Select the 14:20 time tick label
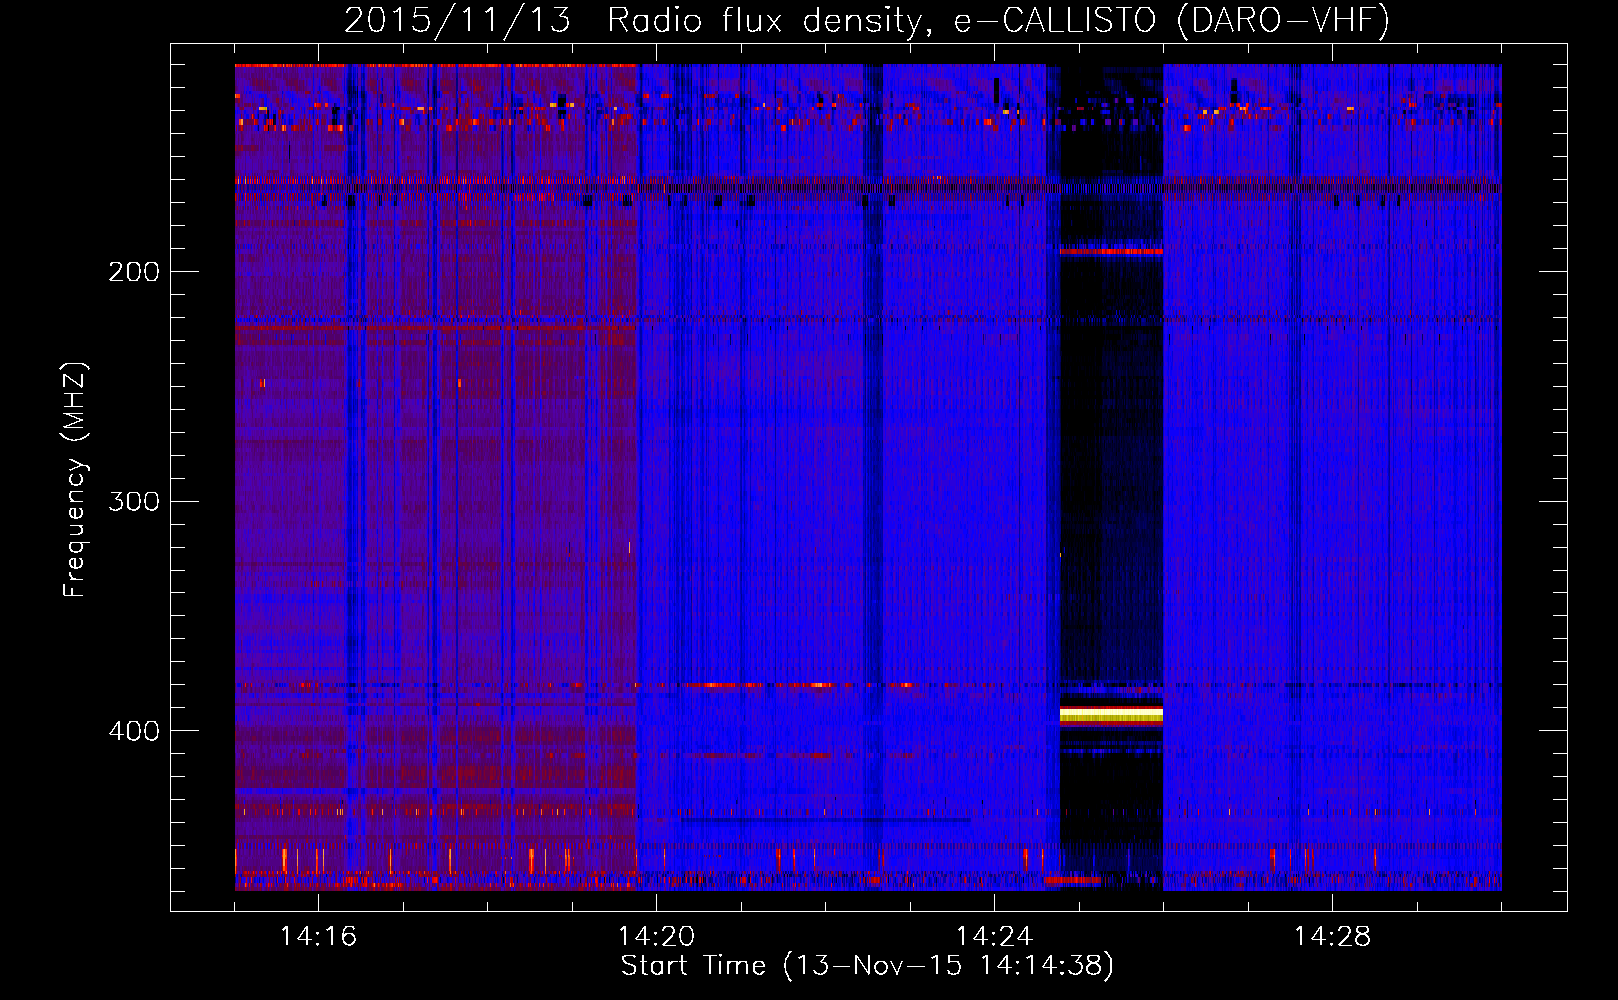1618x1000 pixels. (656, 936)
